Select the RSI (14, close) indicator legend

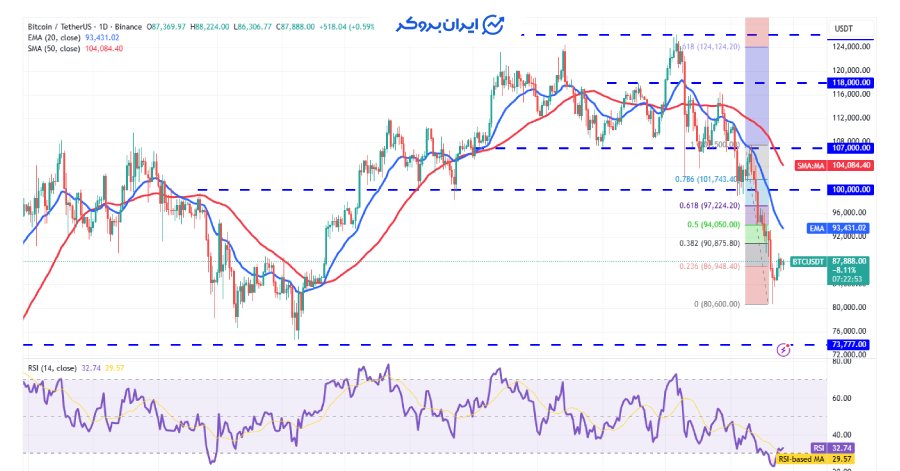50,367
